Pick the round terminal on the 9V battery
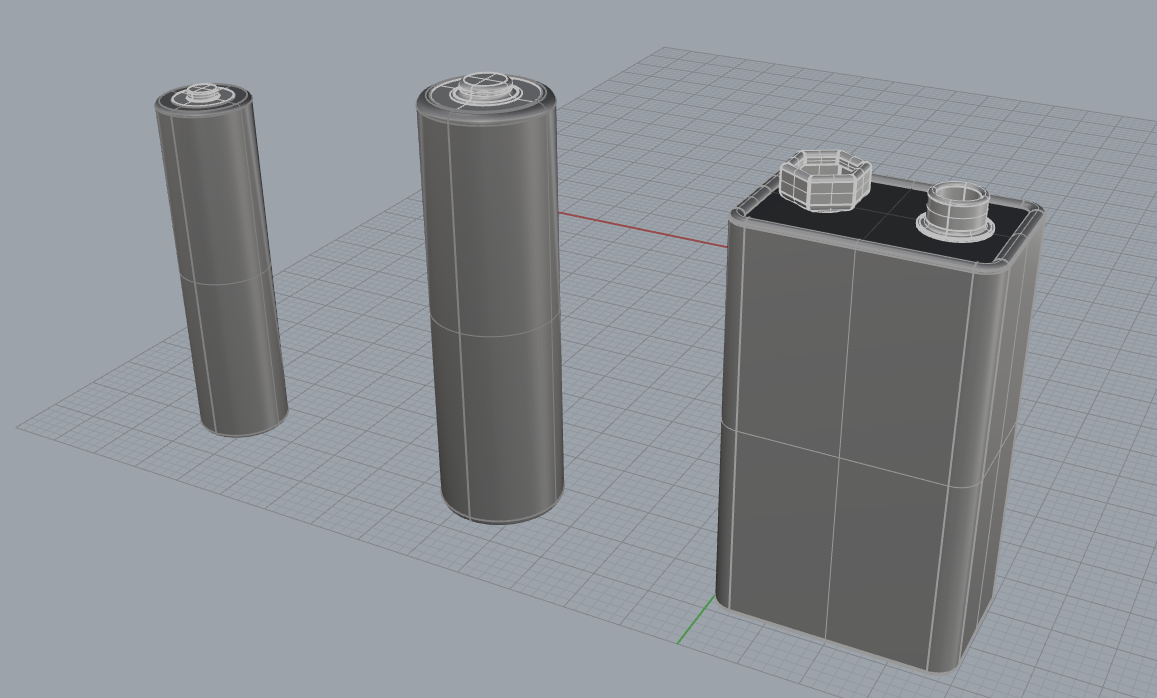This screenshot has height=698, width=1157. point(957,212)
